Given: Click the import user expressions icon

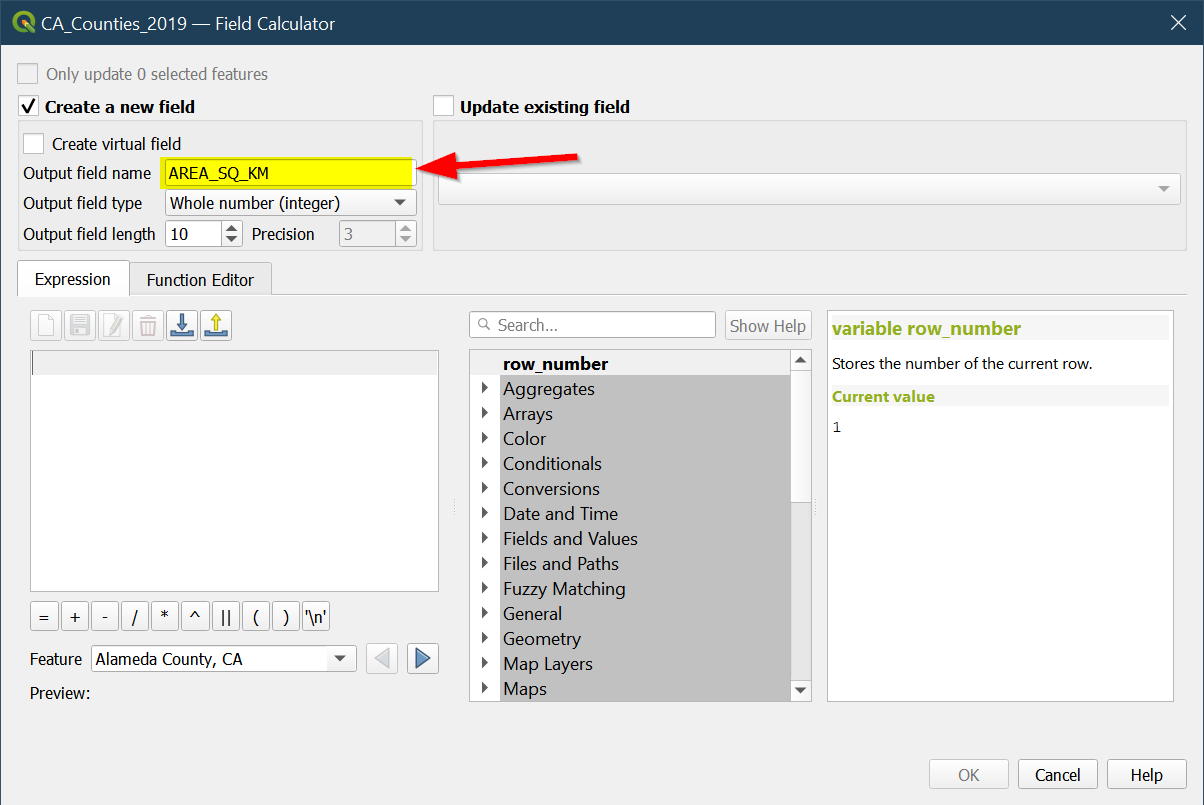Looking at the screenshot, I should 181,325.
